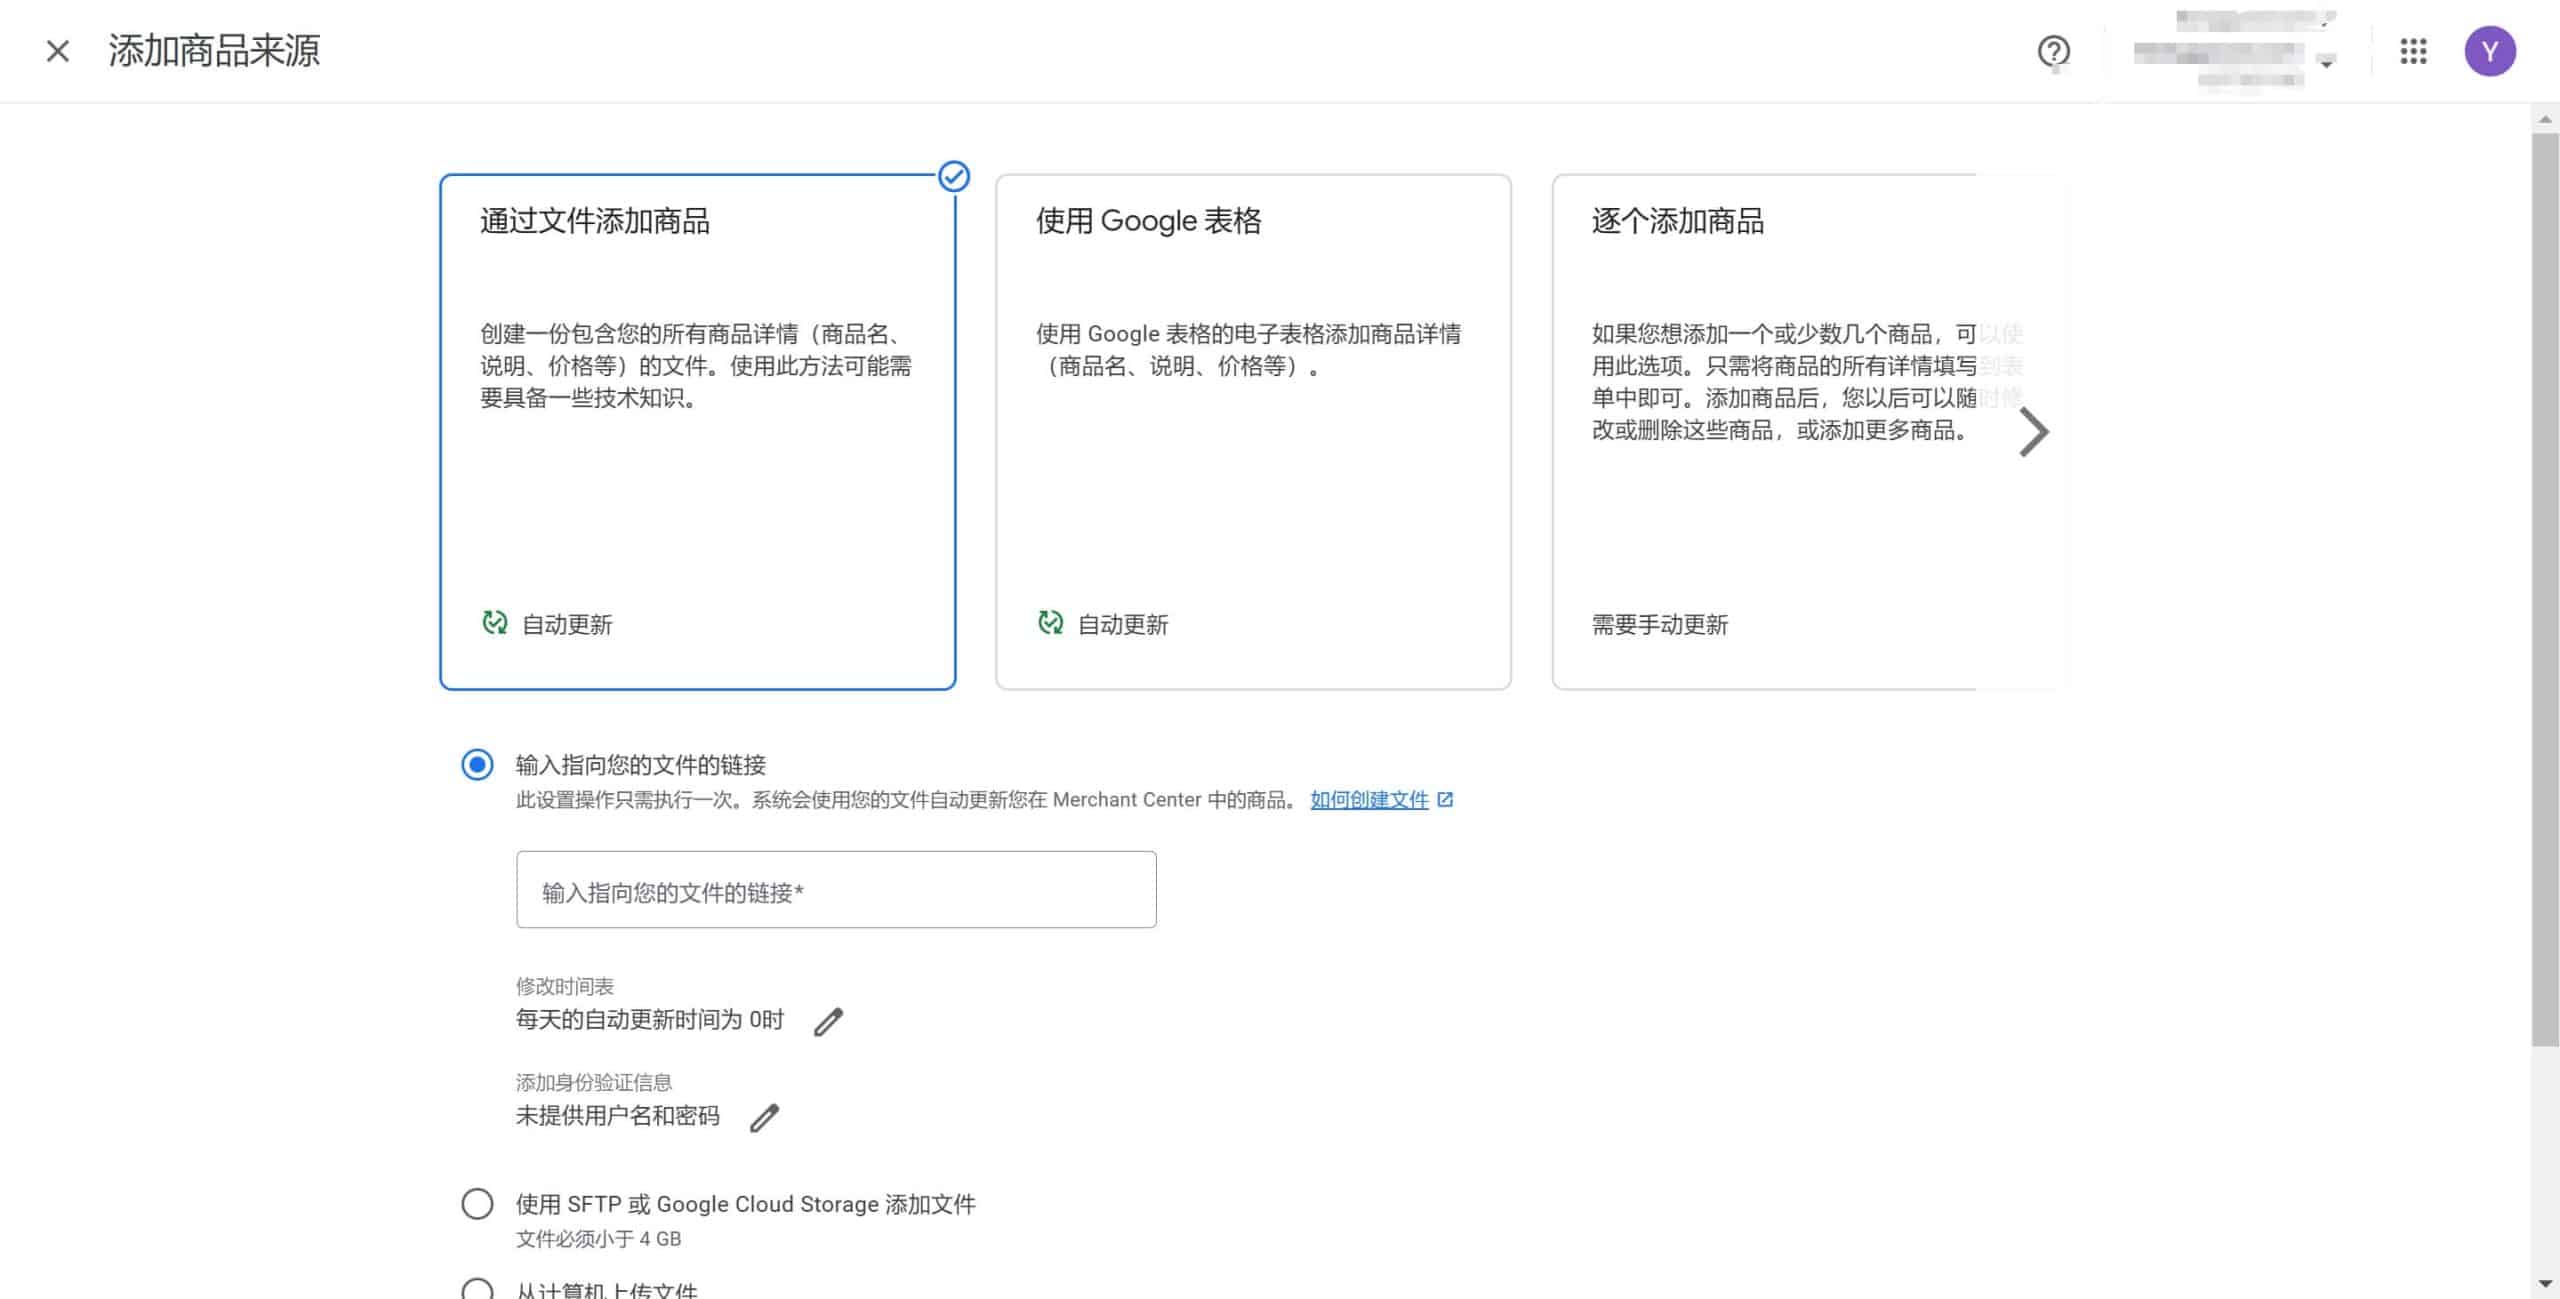
Task: Edit the daily update schedule pencil icon
Action: (x=828, y=1022)
